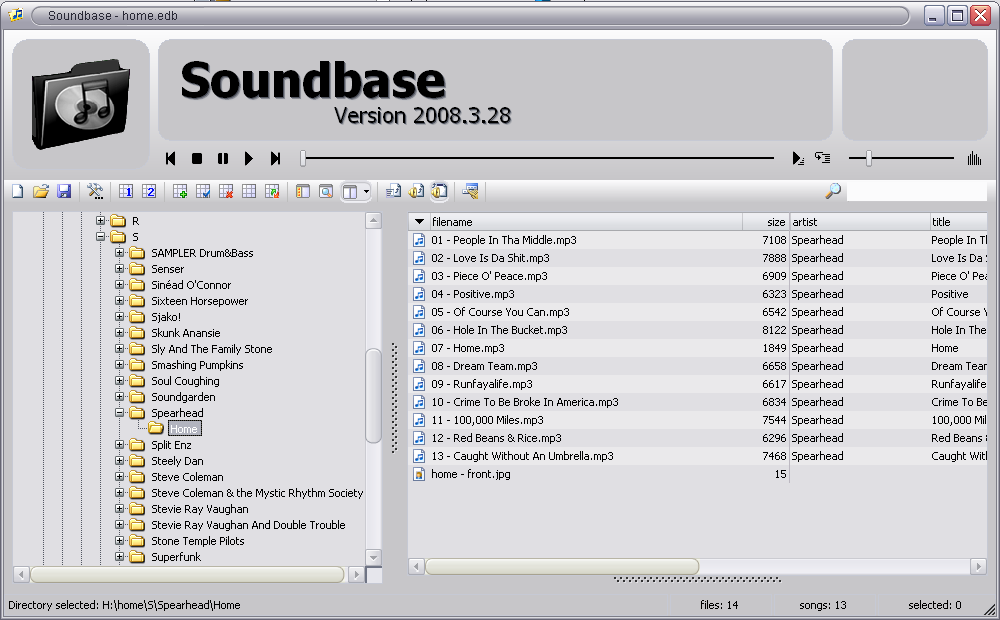
Task: Click the grid icon with green and red arrows
Action: (272, 191)
